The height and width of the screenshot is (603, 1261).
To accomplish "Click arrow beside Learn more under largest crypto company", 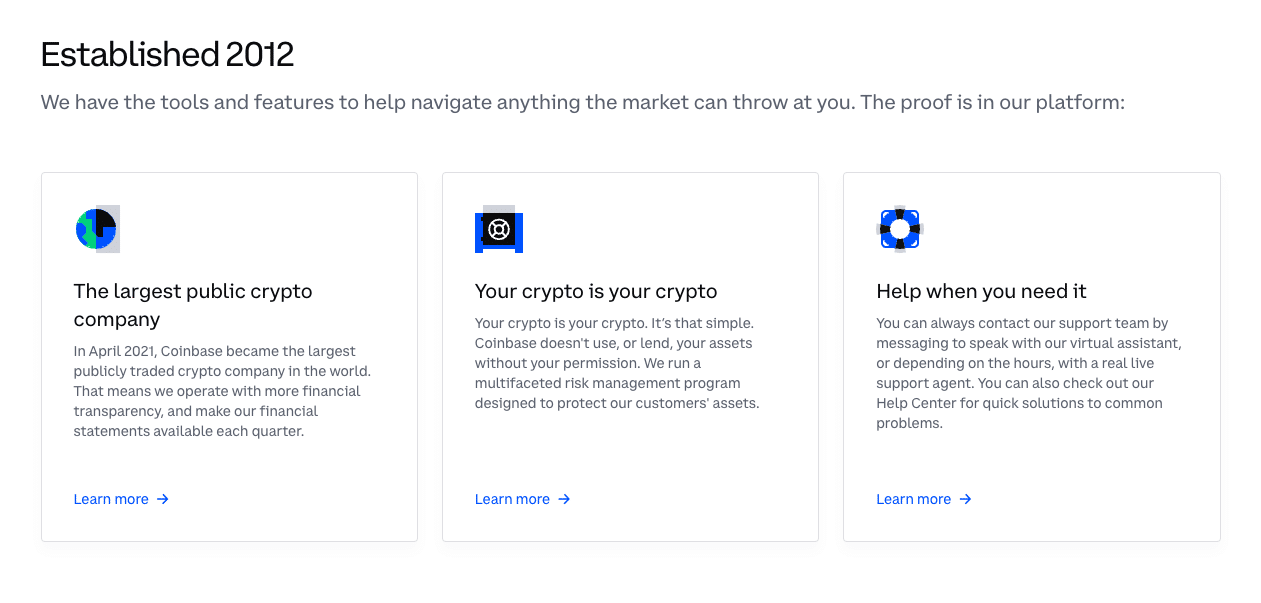I will point(163,499).
